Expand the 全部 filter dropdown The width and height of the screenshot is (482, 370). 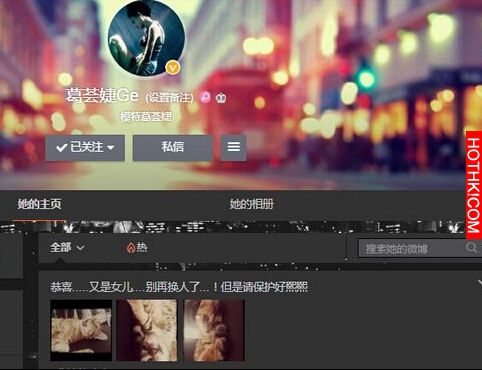pyautogui.click(x=67, y=248)
